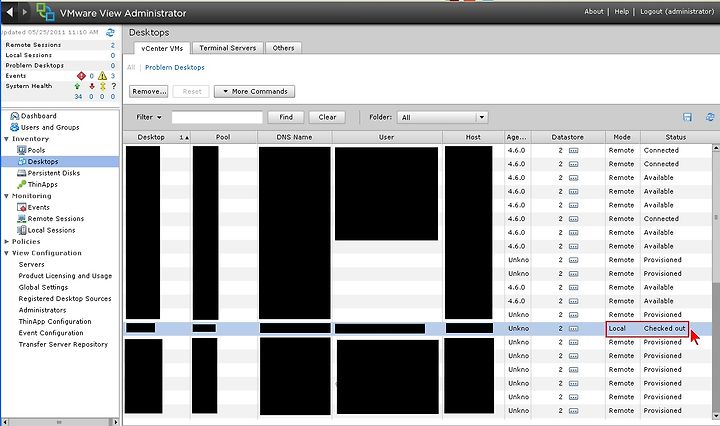Click the 'Checked out' status cell
This screenshot has width=720, height=426.
click(664, 329)
